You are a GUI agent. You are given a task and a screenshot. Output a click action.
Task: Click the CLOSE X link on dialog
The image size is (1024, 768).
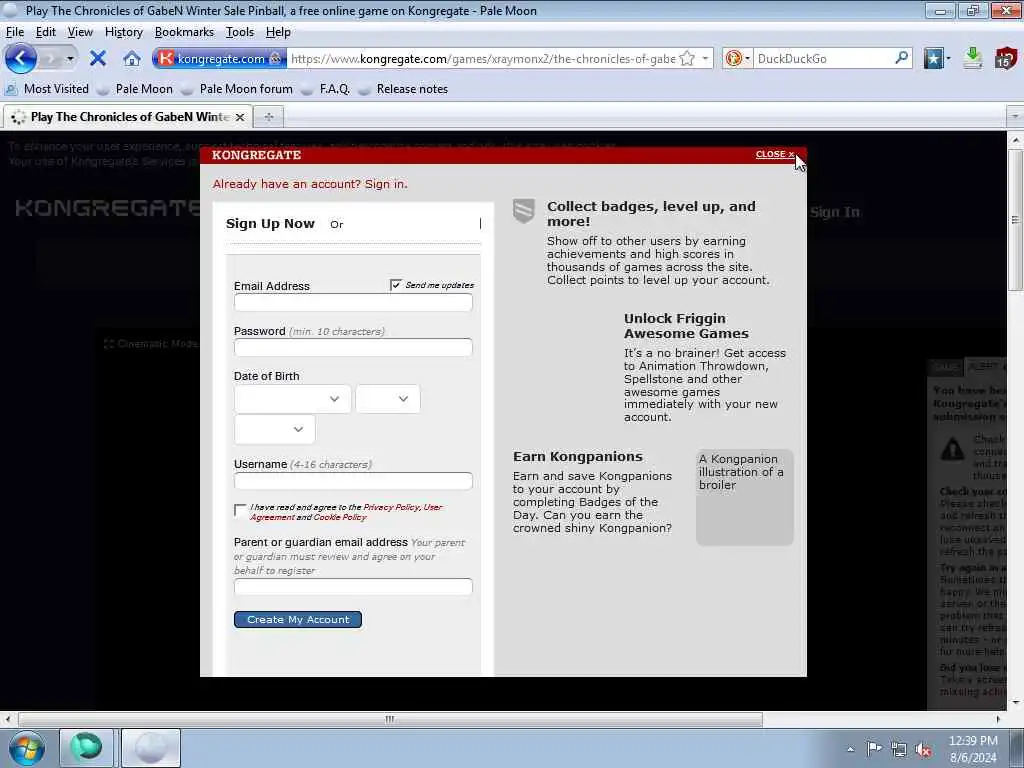tap(775, 154)
